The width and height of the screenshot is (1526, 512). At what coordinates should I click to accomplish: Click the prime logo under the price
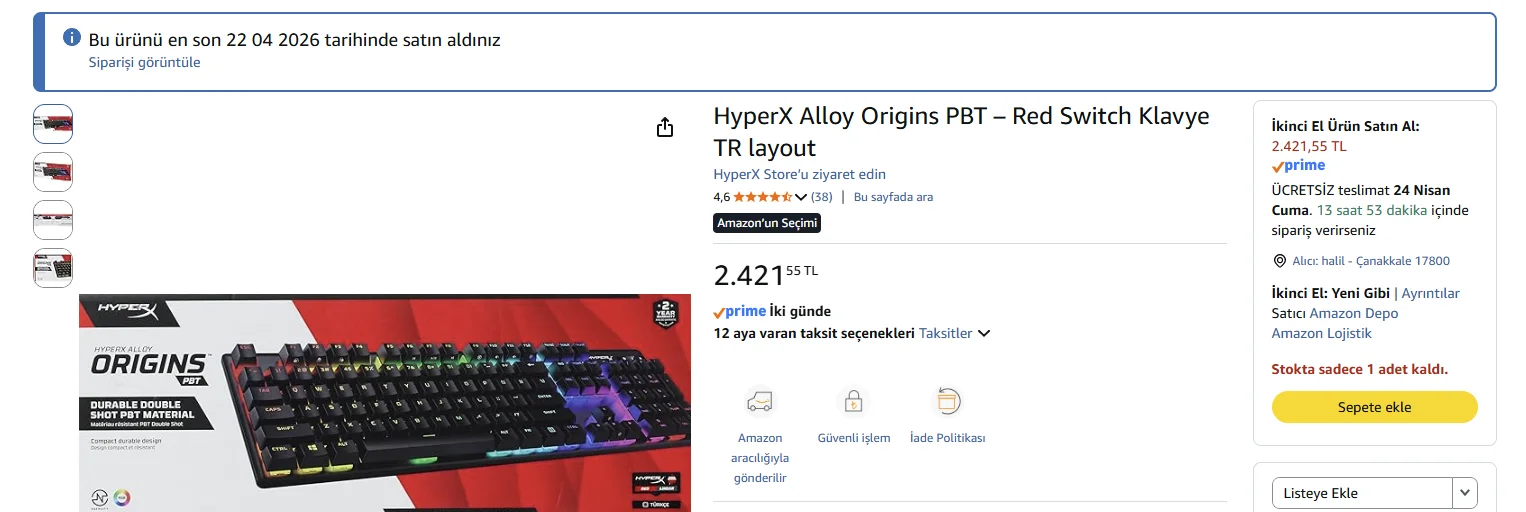pos(740,311)
